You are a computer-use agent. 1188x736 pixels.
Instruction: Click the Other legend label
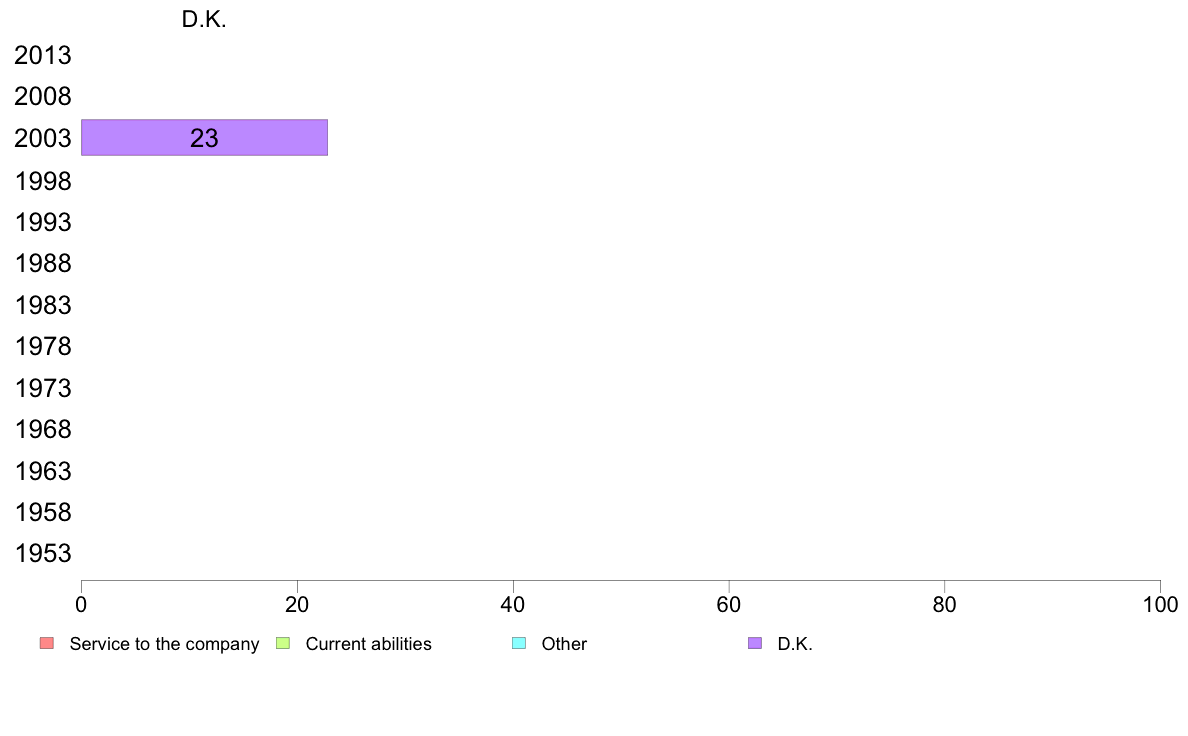point(564,644)
